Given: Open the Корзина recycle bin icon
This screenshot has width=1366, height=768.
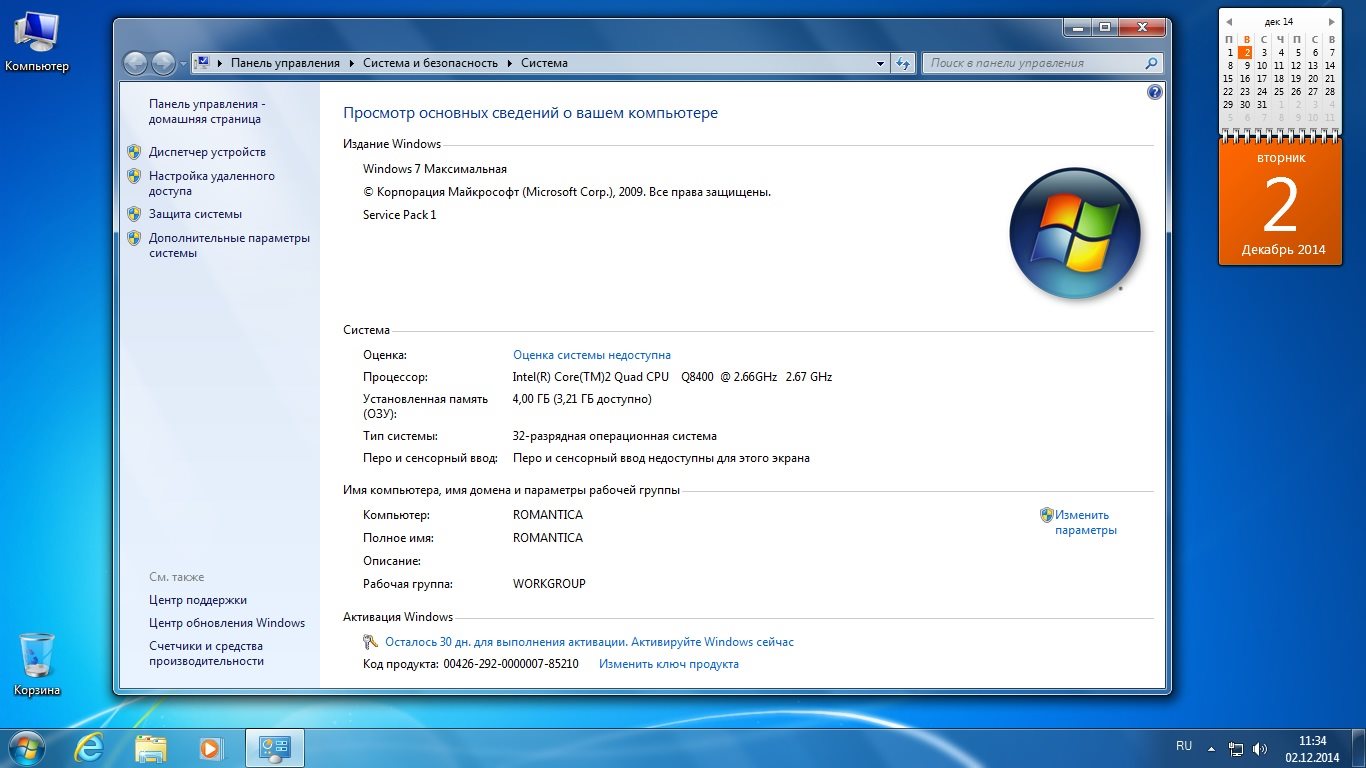Looking at the screenshot, I should coord(37,664).
